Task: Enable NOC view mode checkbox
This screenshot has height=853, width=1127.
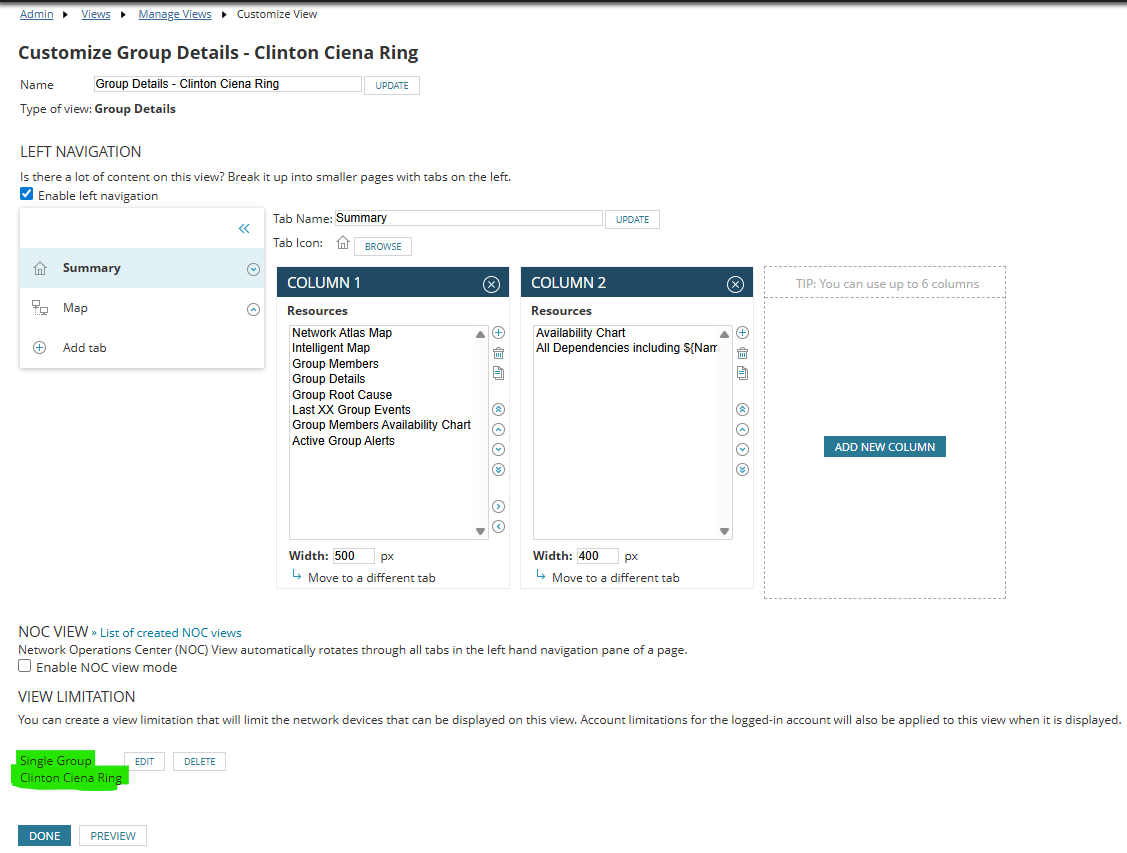Action: tap(24, 666)
